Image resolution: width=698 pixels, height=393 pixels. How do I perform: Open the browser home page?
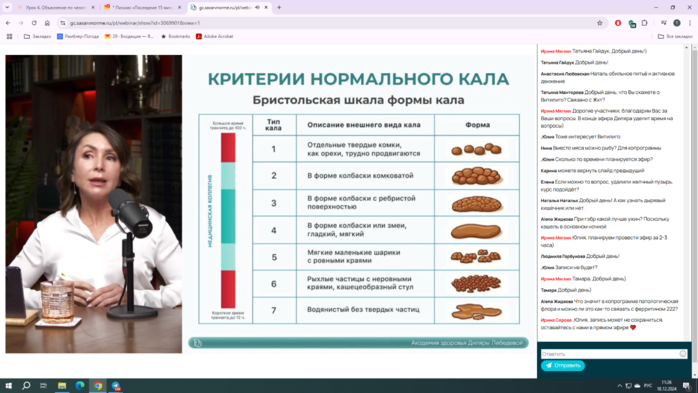47,23
